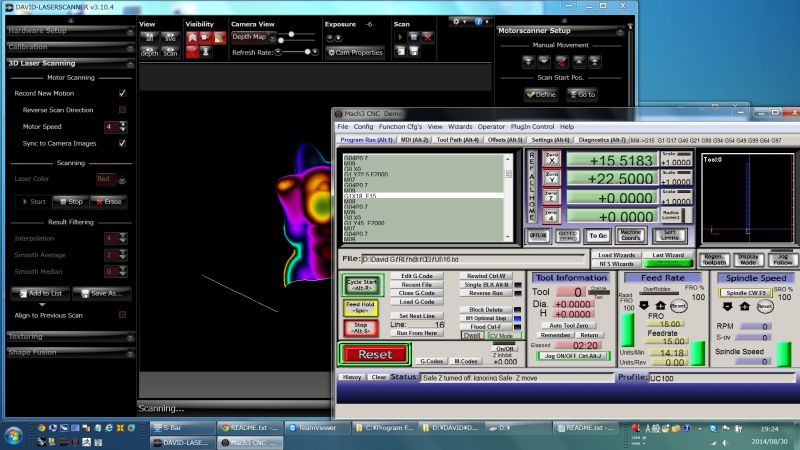Toggle Sync to Camera Images checkbox
Screen dimensions: 800x450
122,143
